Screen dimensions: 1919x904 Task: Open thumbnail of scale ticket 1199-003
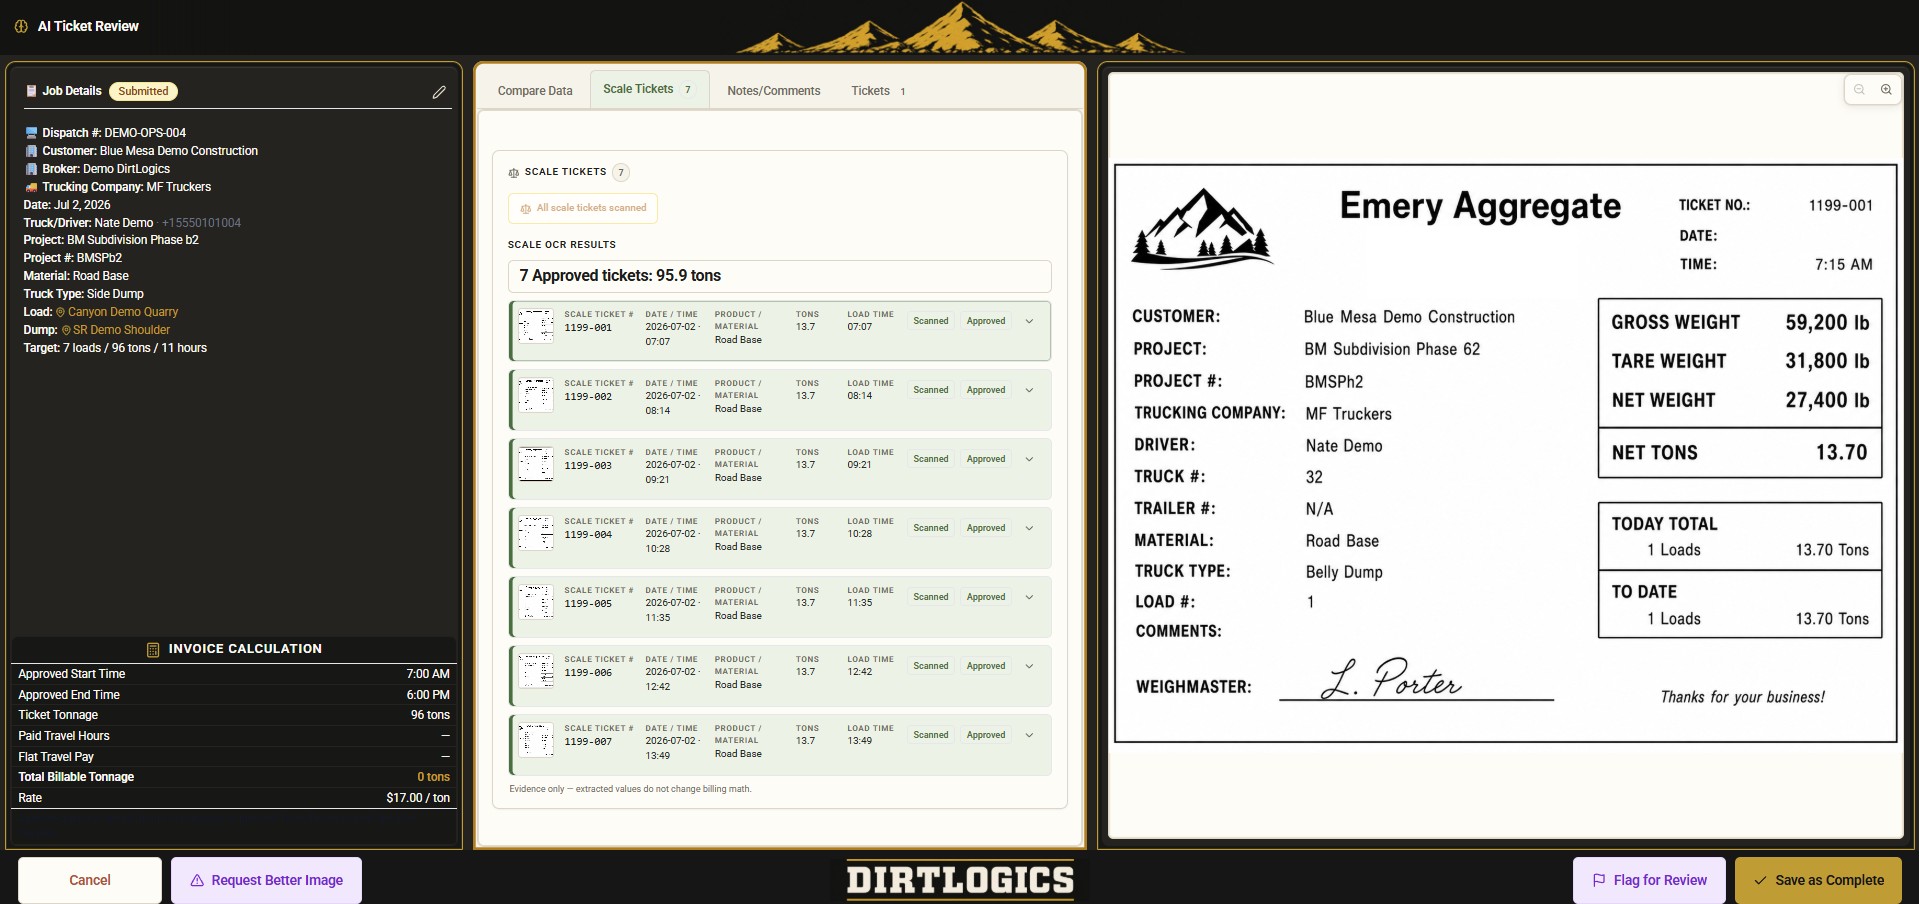coord(535,464)
